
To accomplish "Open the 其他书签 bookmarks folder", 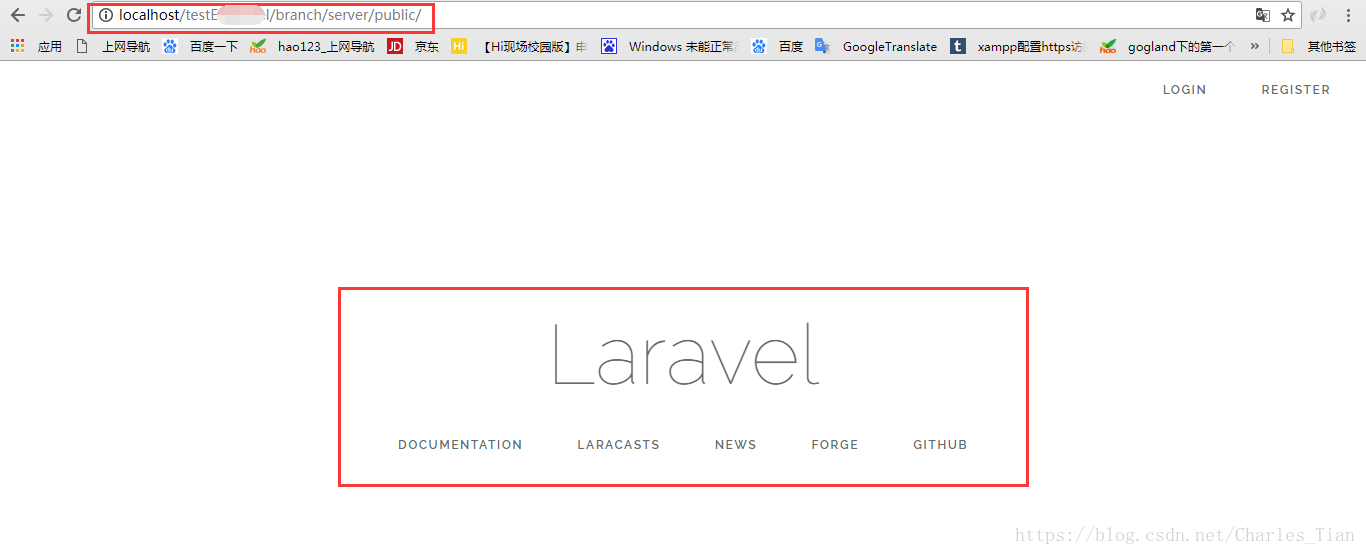I will (x=1319, y=46).
